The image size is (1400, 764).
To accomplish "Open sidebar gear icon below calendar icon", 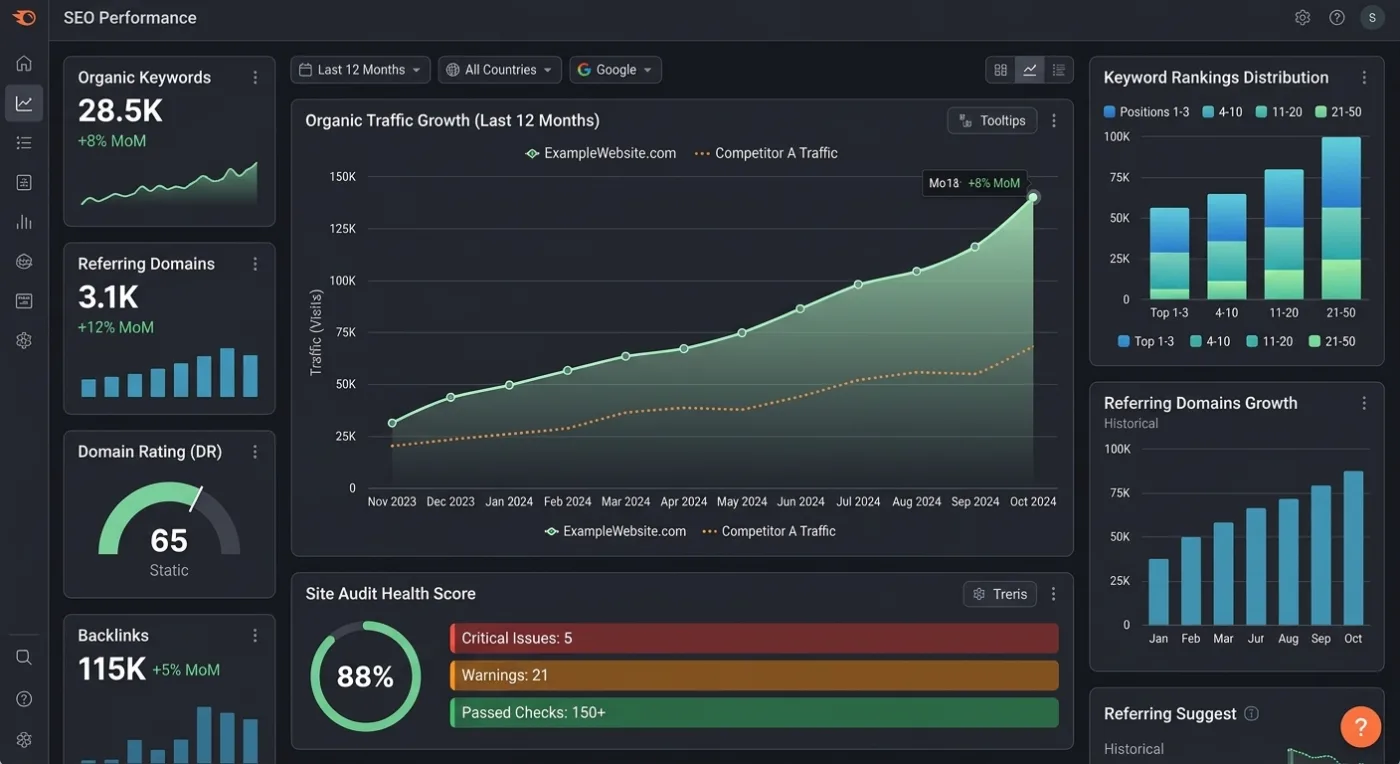I will [x=24, y=341].
